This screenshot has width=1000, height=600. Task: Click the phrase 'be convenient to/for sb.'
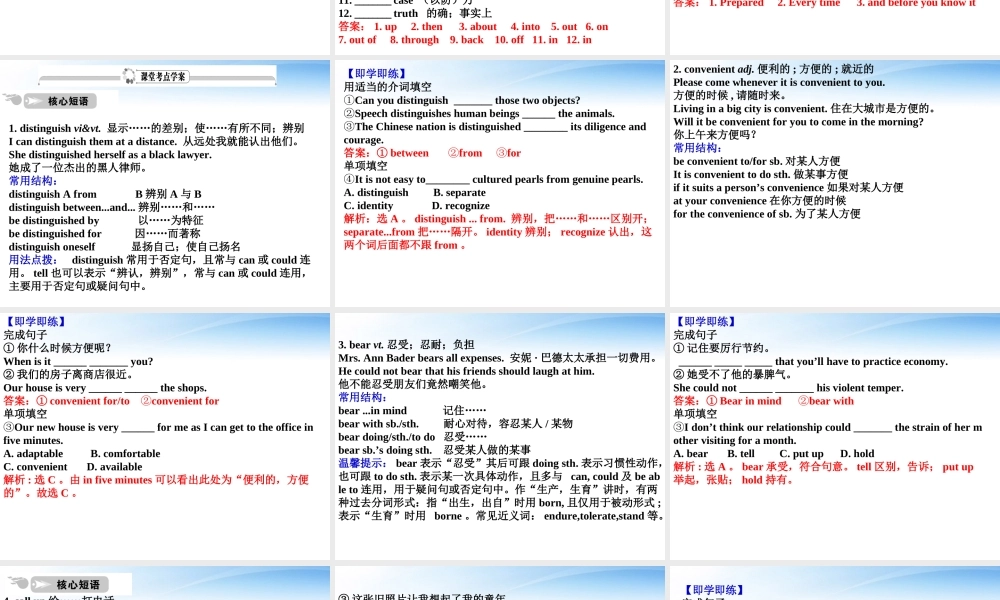[x=728, y=161]
